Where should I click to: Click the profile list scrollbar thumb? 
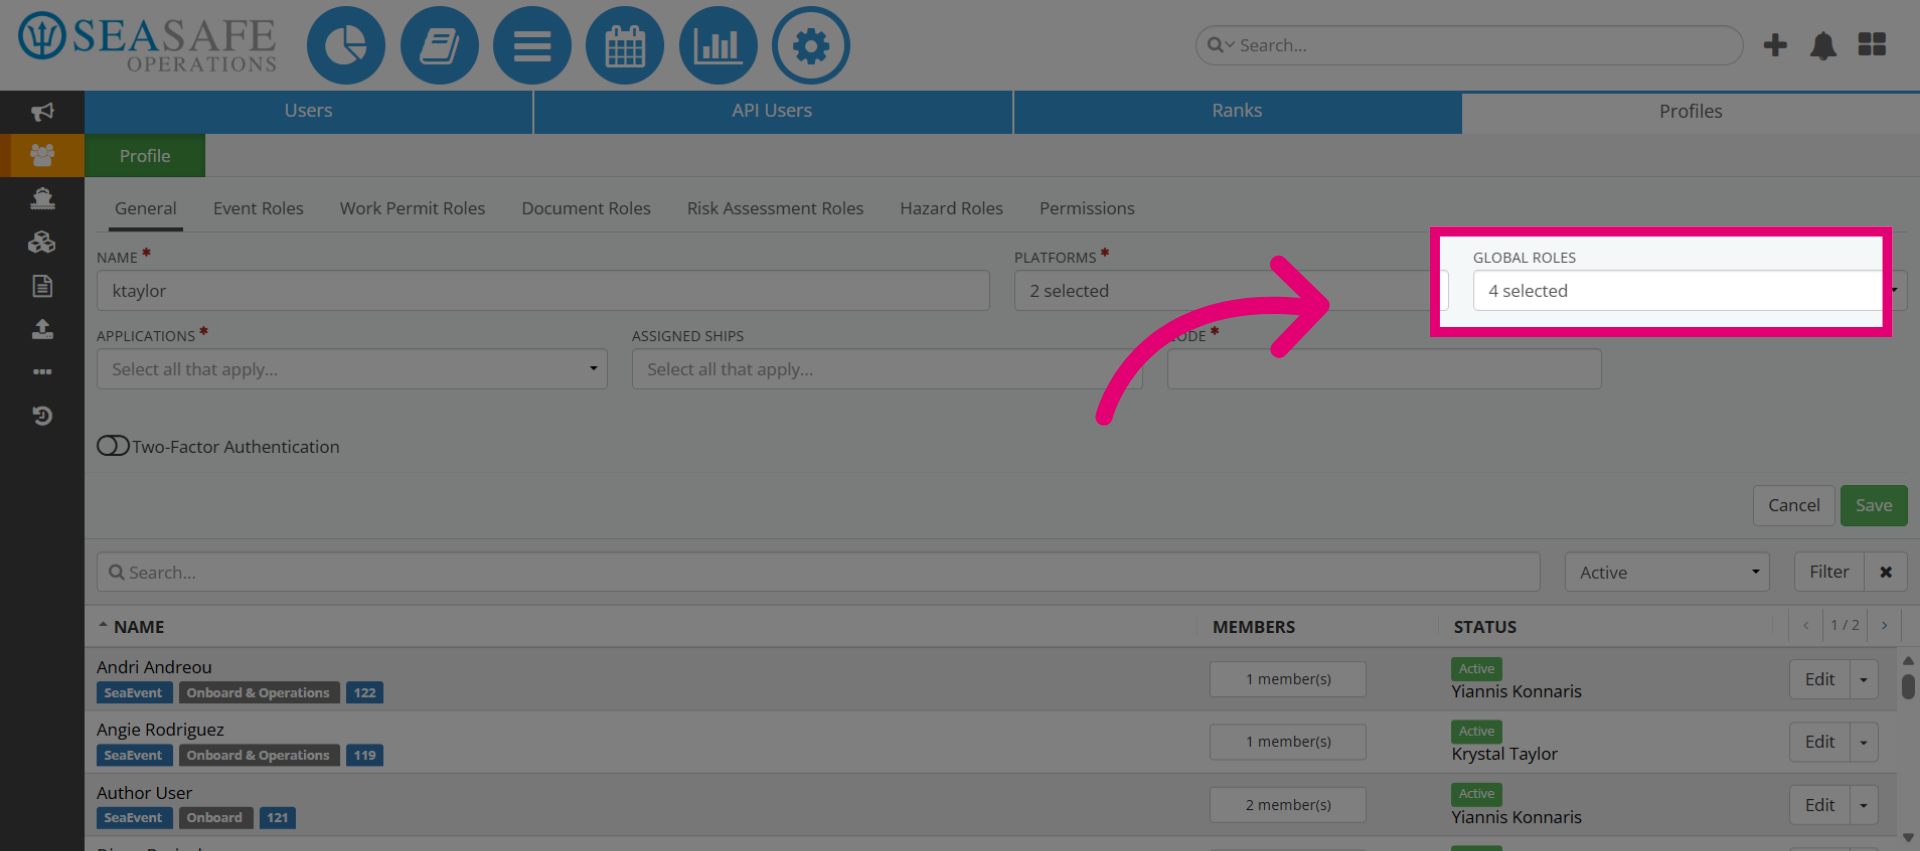pyautogui.click(x=1908, y=686)
